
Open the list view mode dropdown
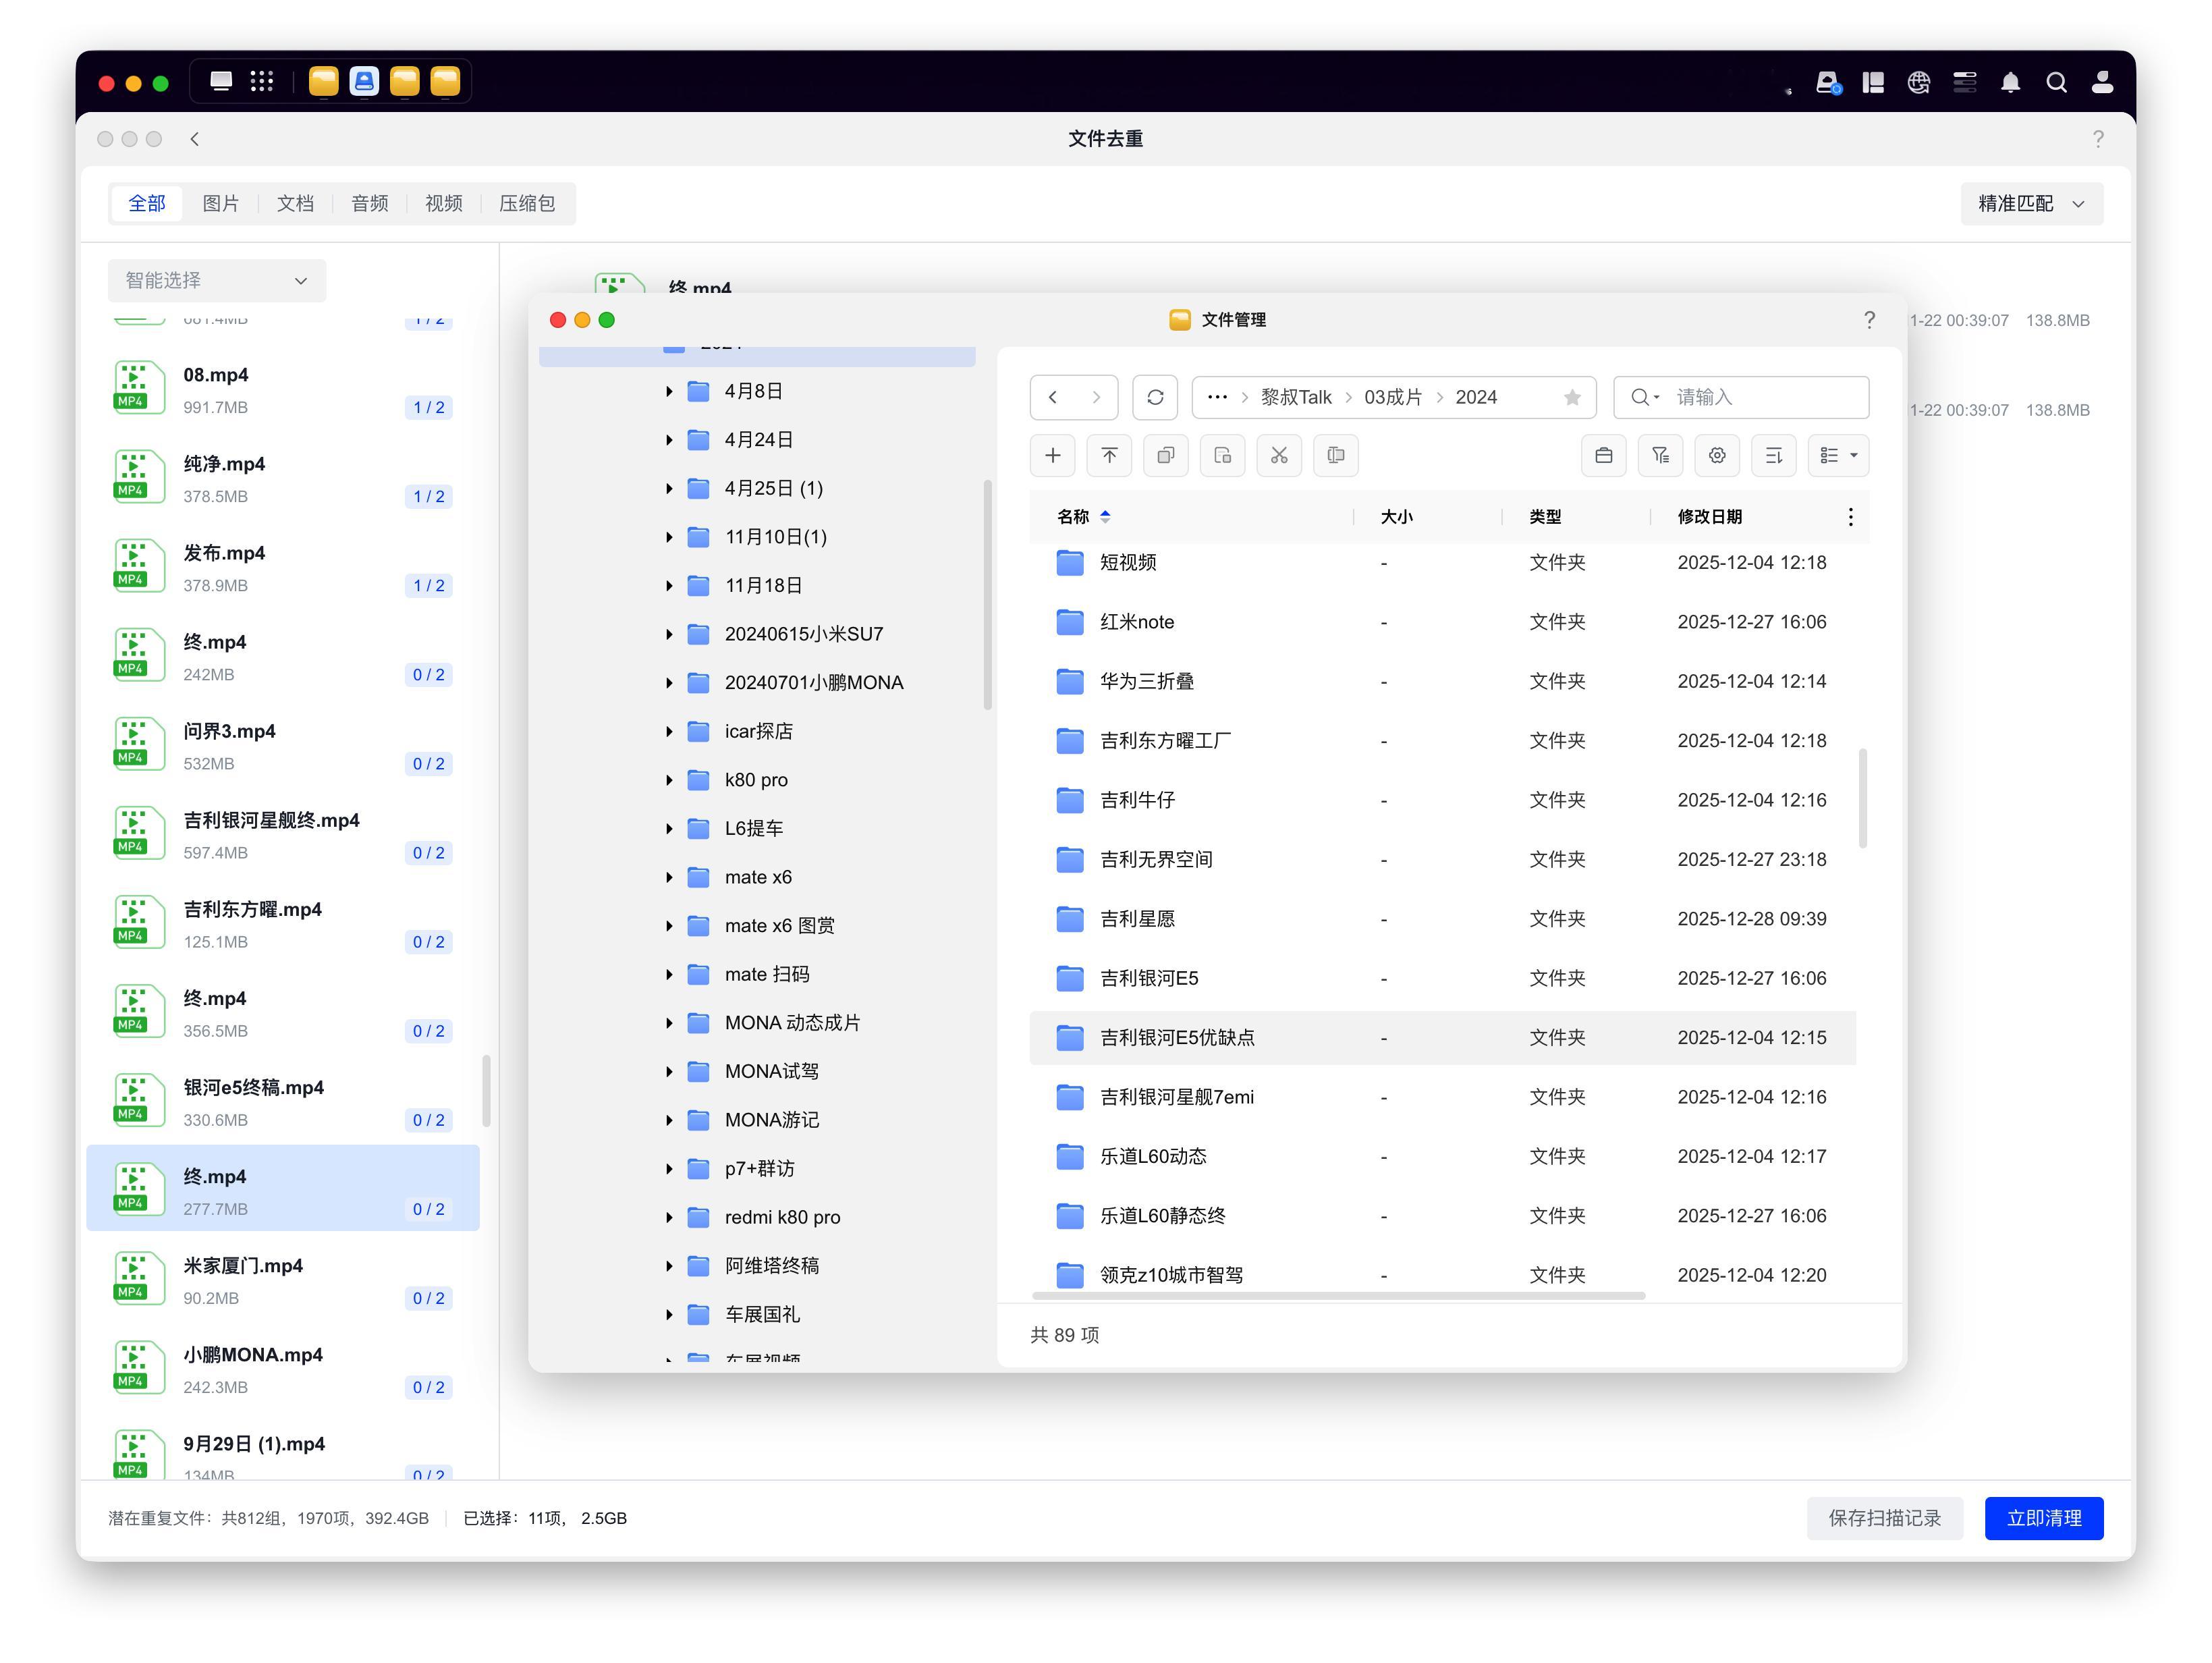[x=1838, y=456]
